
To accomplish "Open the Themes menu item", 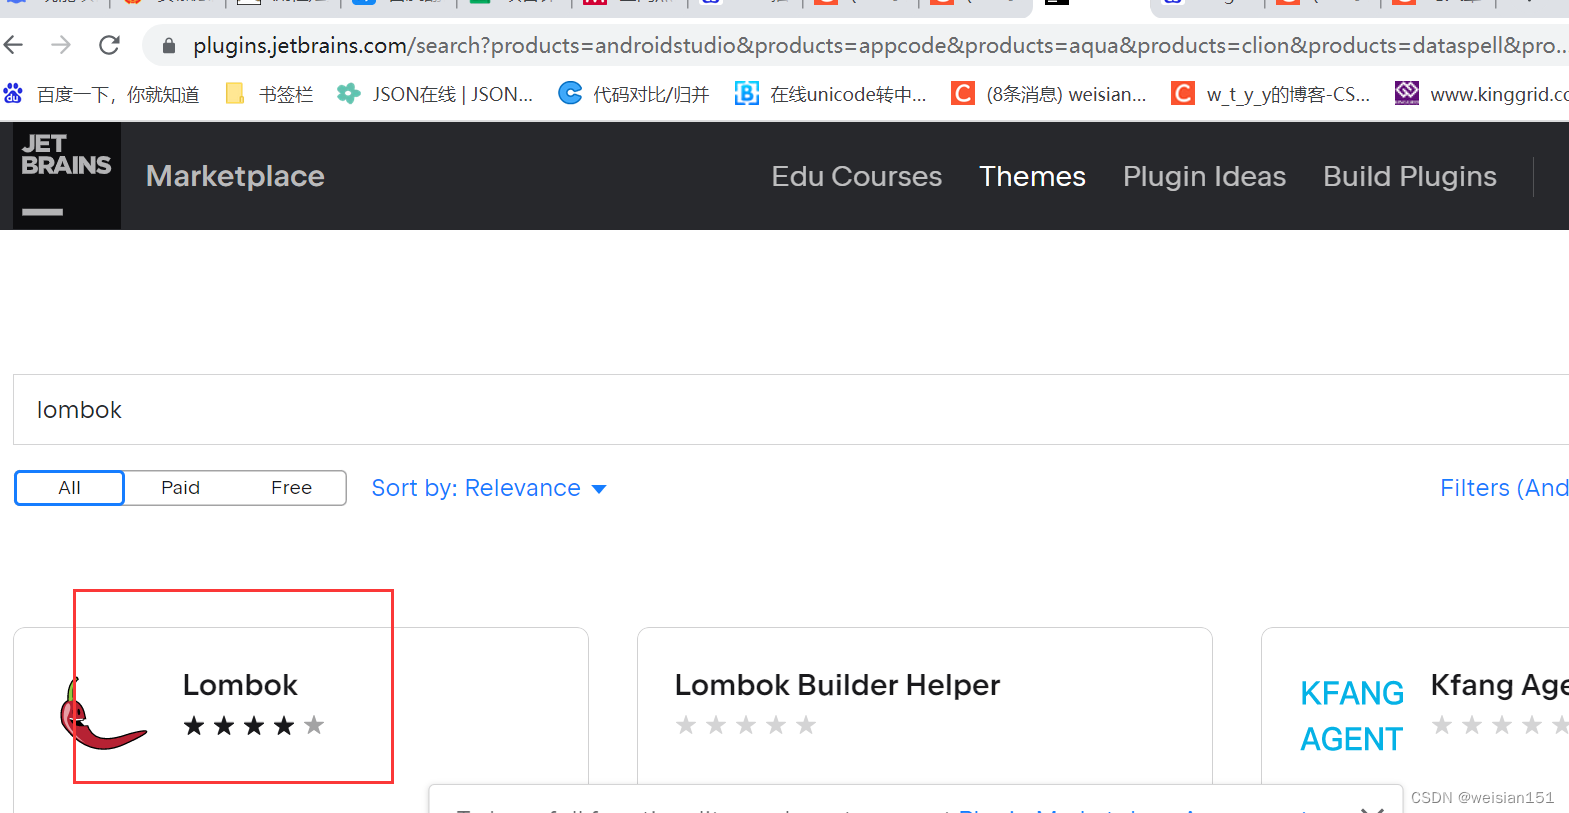I will [1032, 176].
